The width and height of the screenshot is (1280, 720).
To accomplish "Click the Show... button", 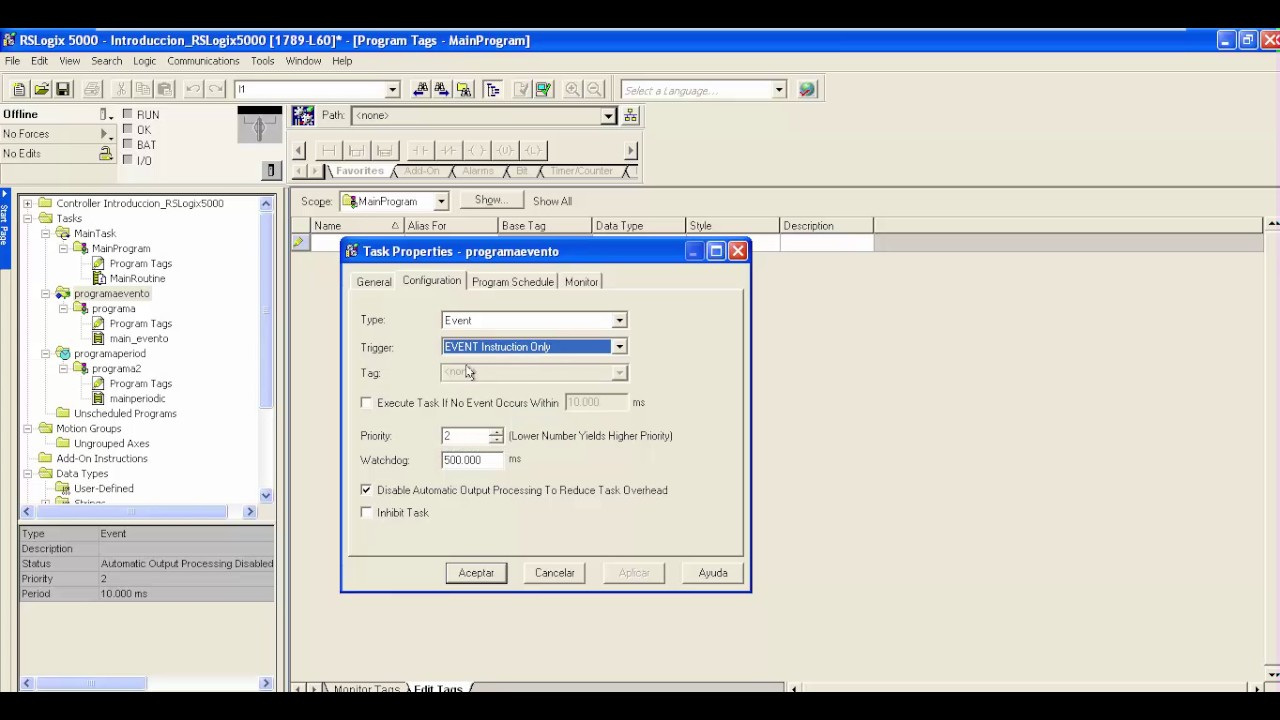I will point(489,200).
